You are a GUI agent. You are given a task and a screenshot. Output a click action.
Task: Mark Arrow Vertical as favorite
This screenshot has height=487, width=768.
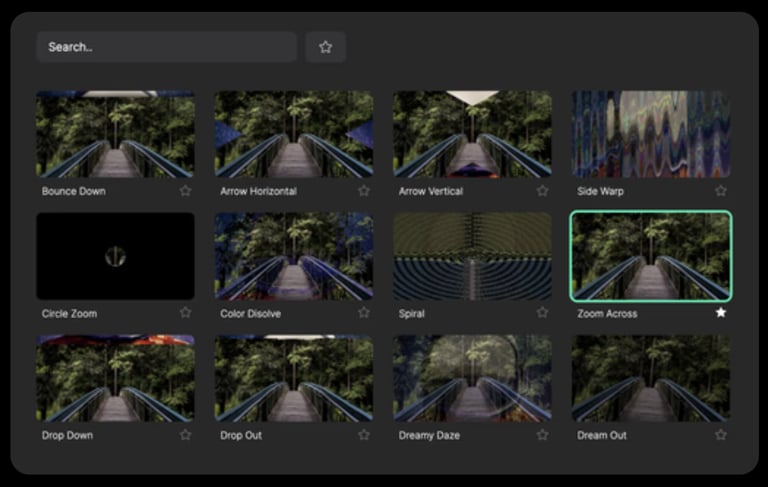[542, 191]
